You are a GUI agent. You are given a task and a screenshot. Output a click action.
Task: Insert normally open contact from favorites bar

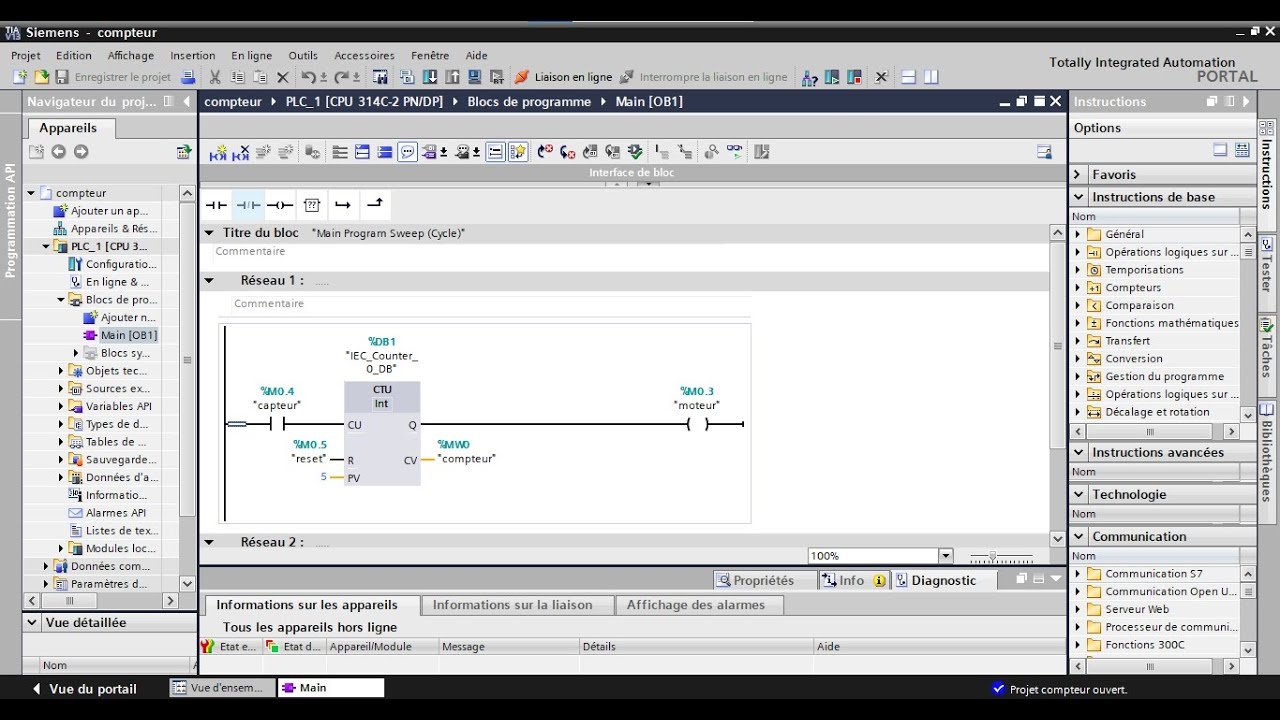(217, 205)
